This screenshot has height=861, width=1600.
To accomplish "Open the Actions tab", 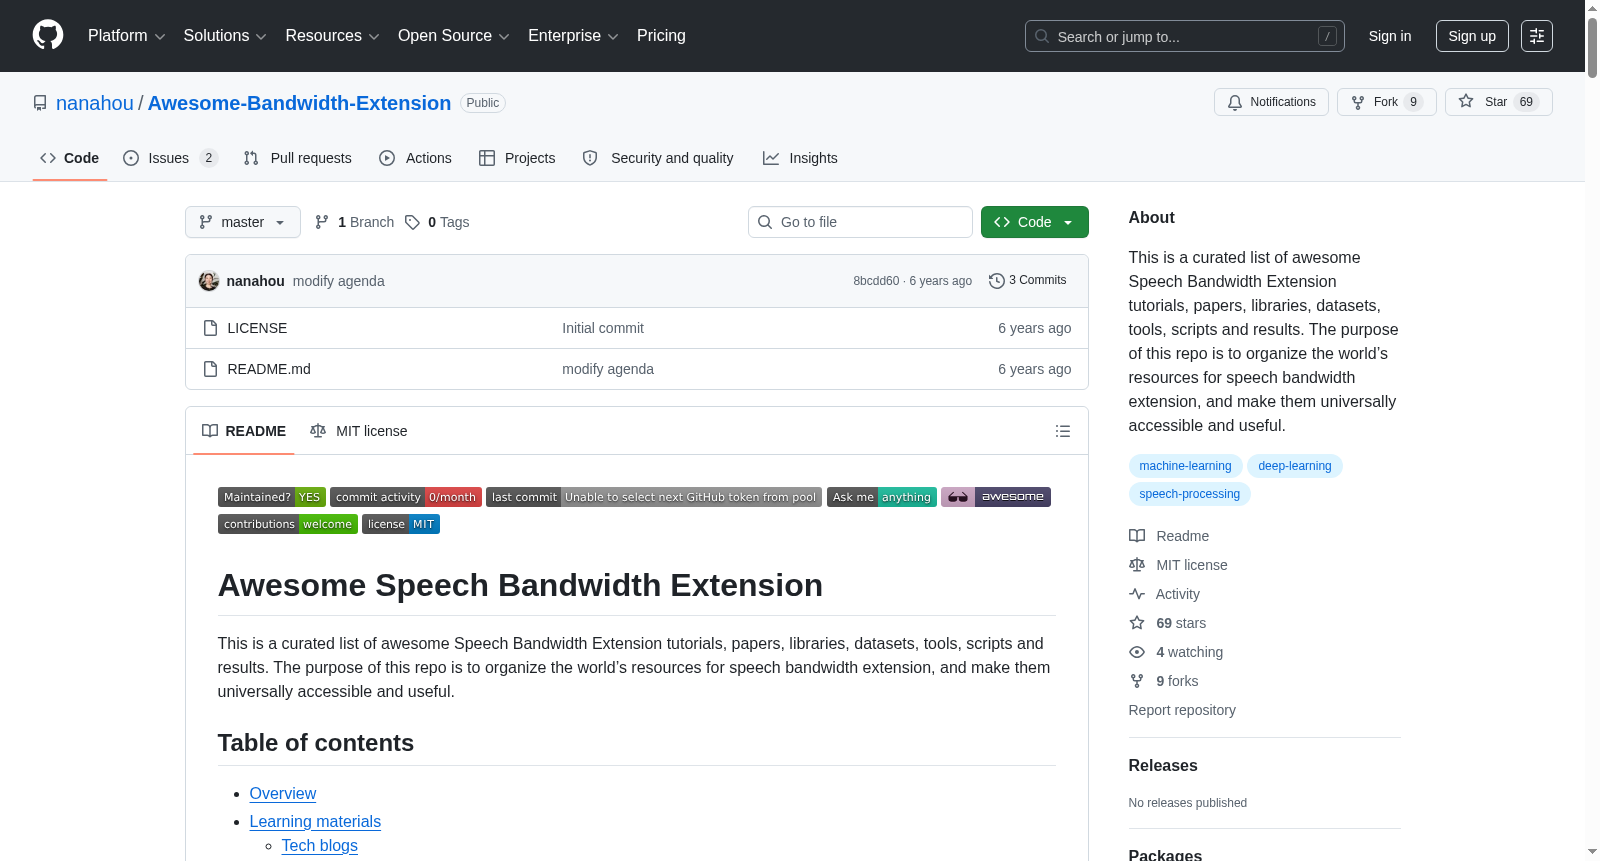I will [x=416, y=158].
